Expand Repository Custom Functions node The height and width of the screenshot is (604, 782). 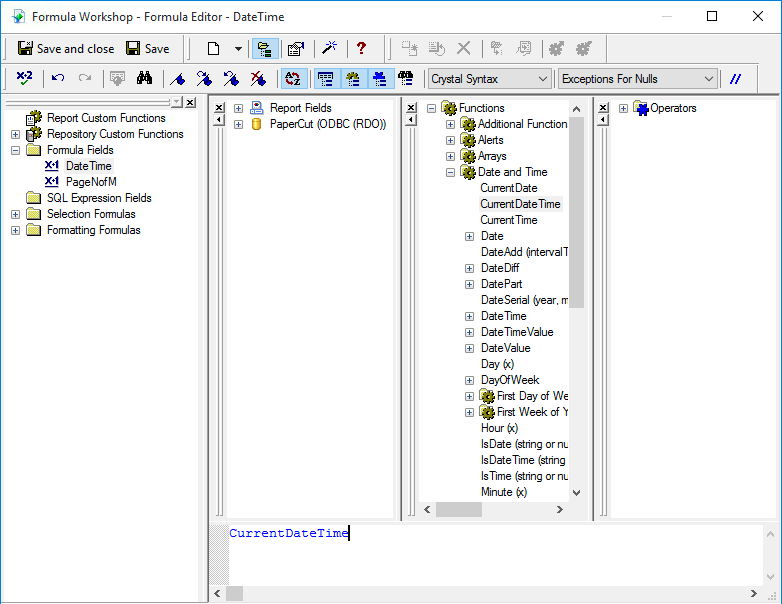point(15,134)
